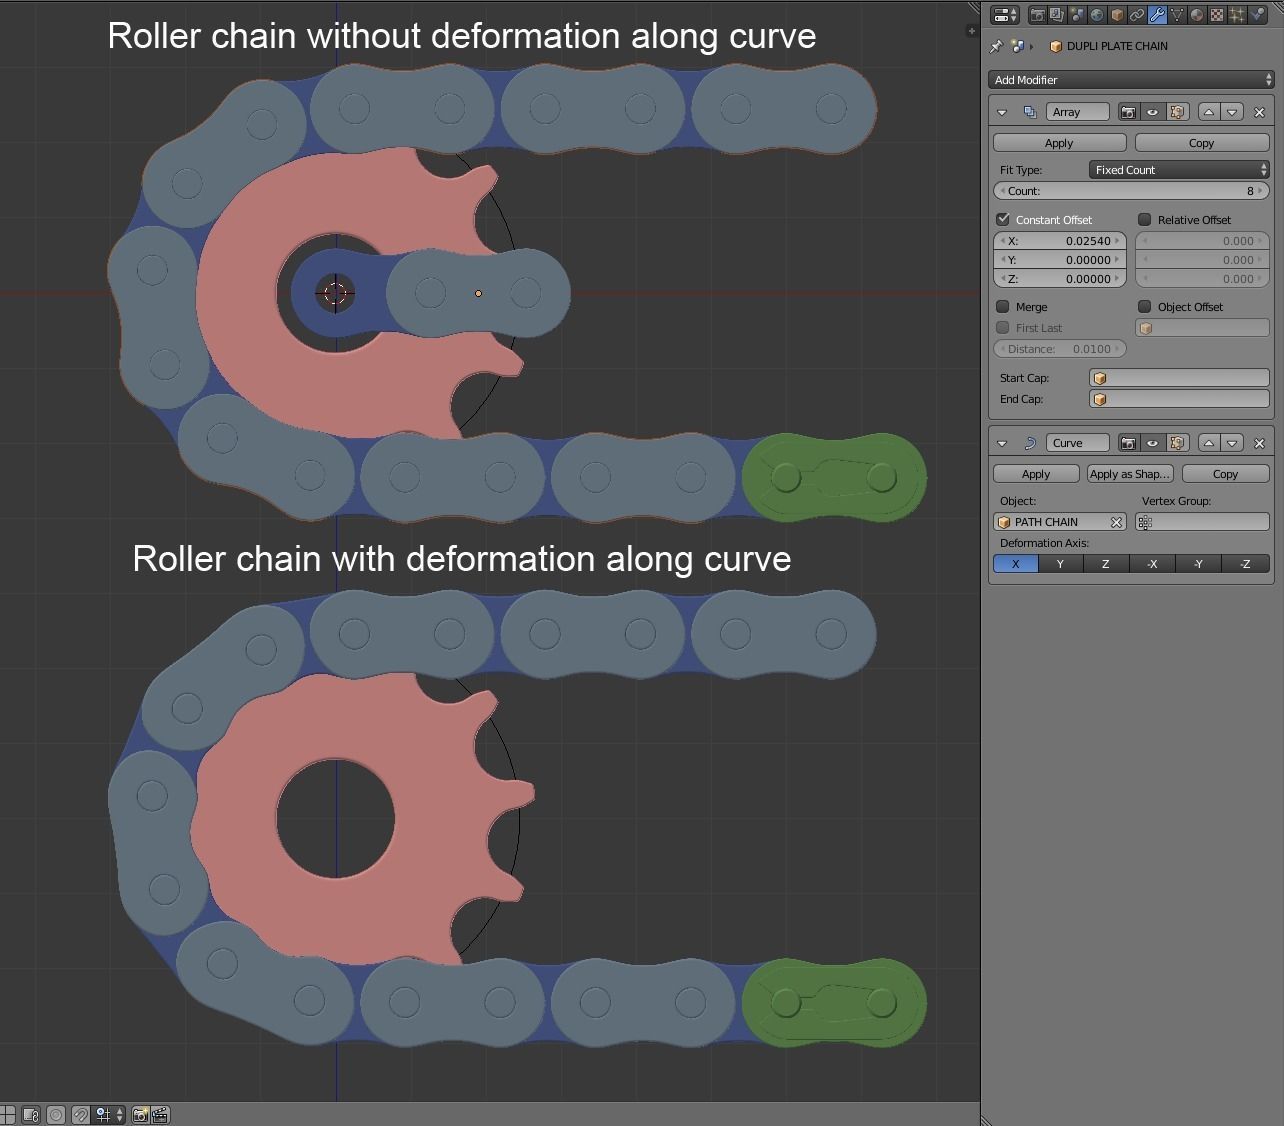This screenshot has width=1284, height=1126.
Task: Move the Curve modifier down in stack
Action: (1233, 443)
